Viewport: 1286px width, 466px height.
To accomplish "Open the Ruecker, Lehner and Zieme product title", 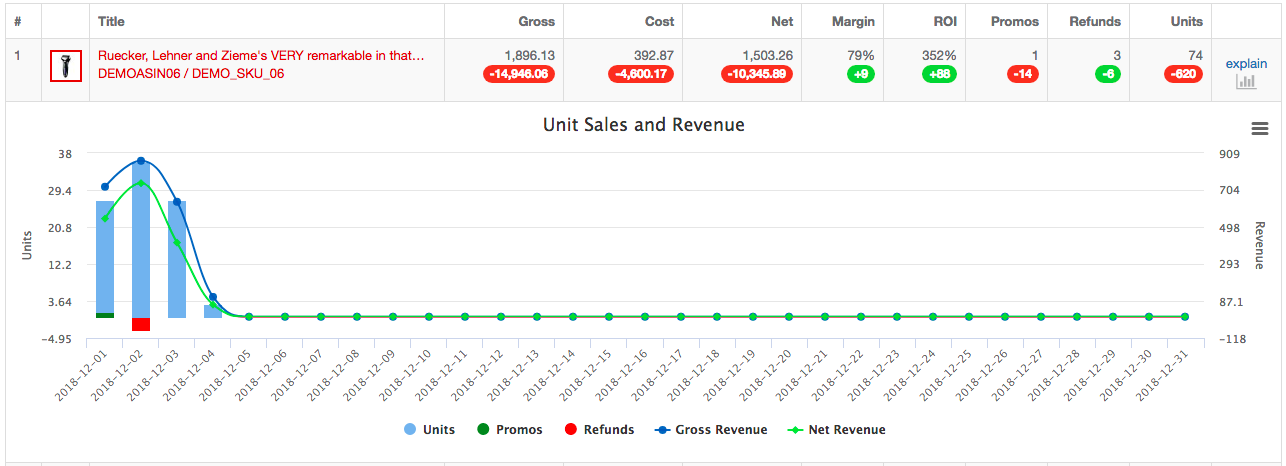I will pyautogui.click(x=261, y=56).
